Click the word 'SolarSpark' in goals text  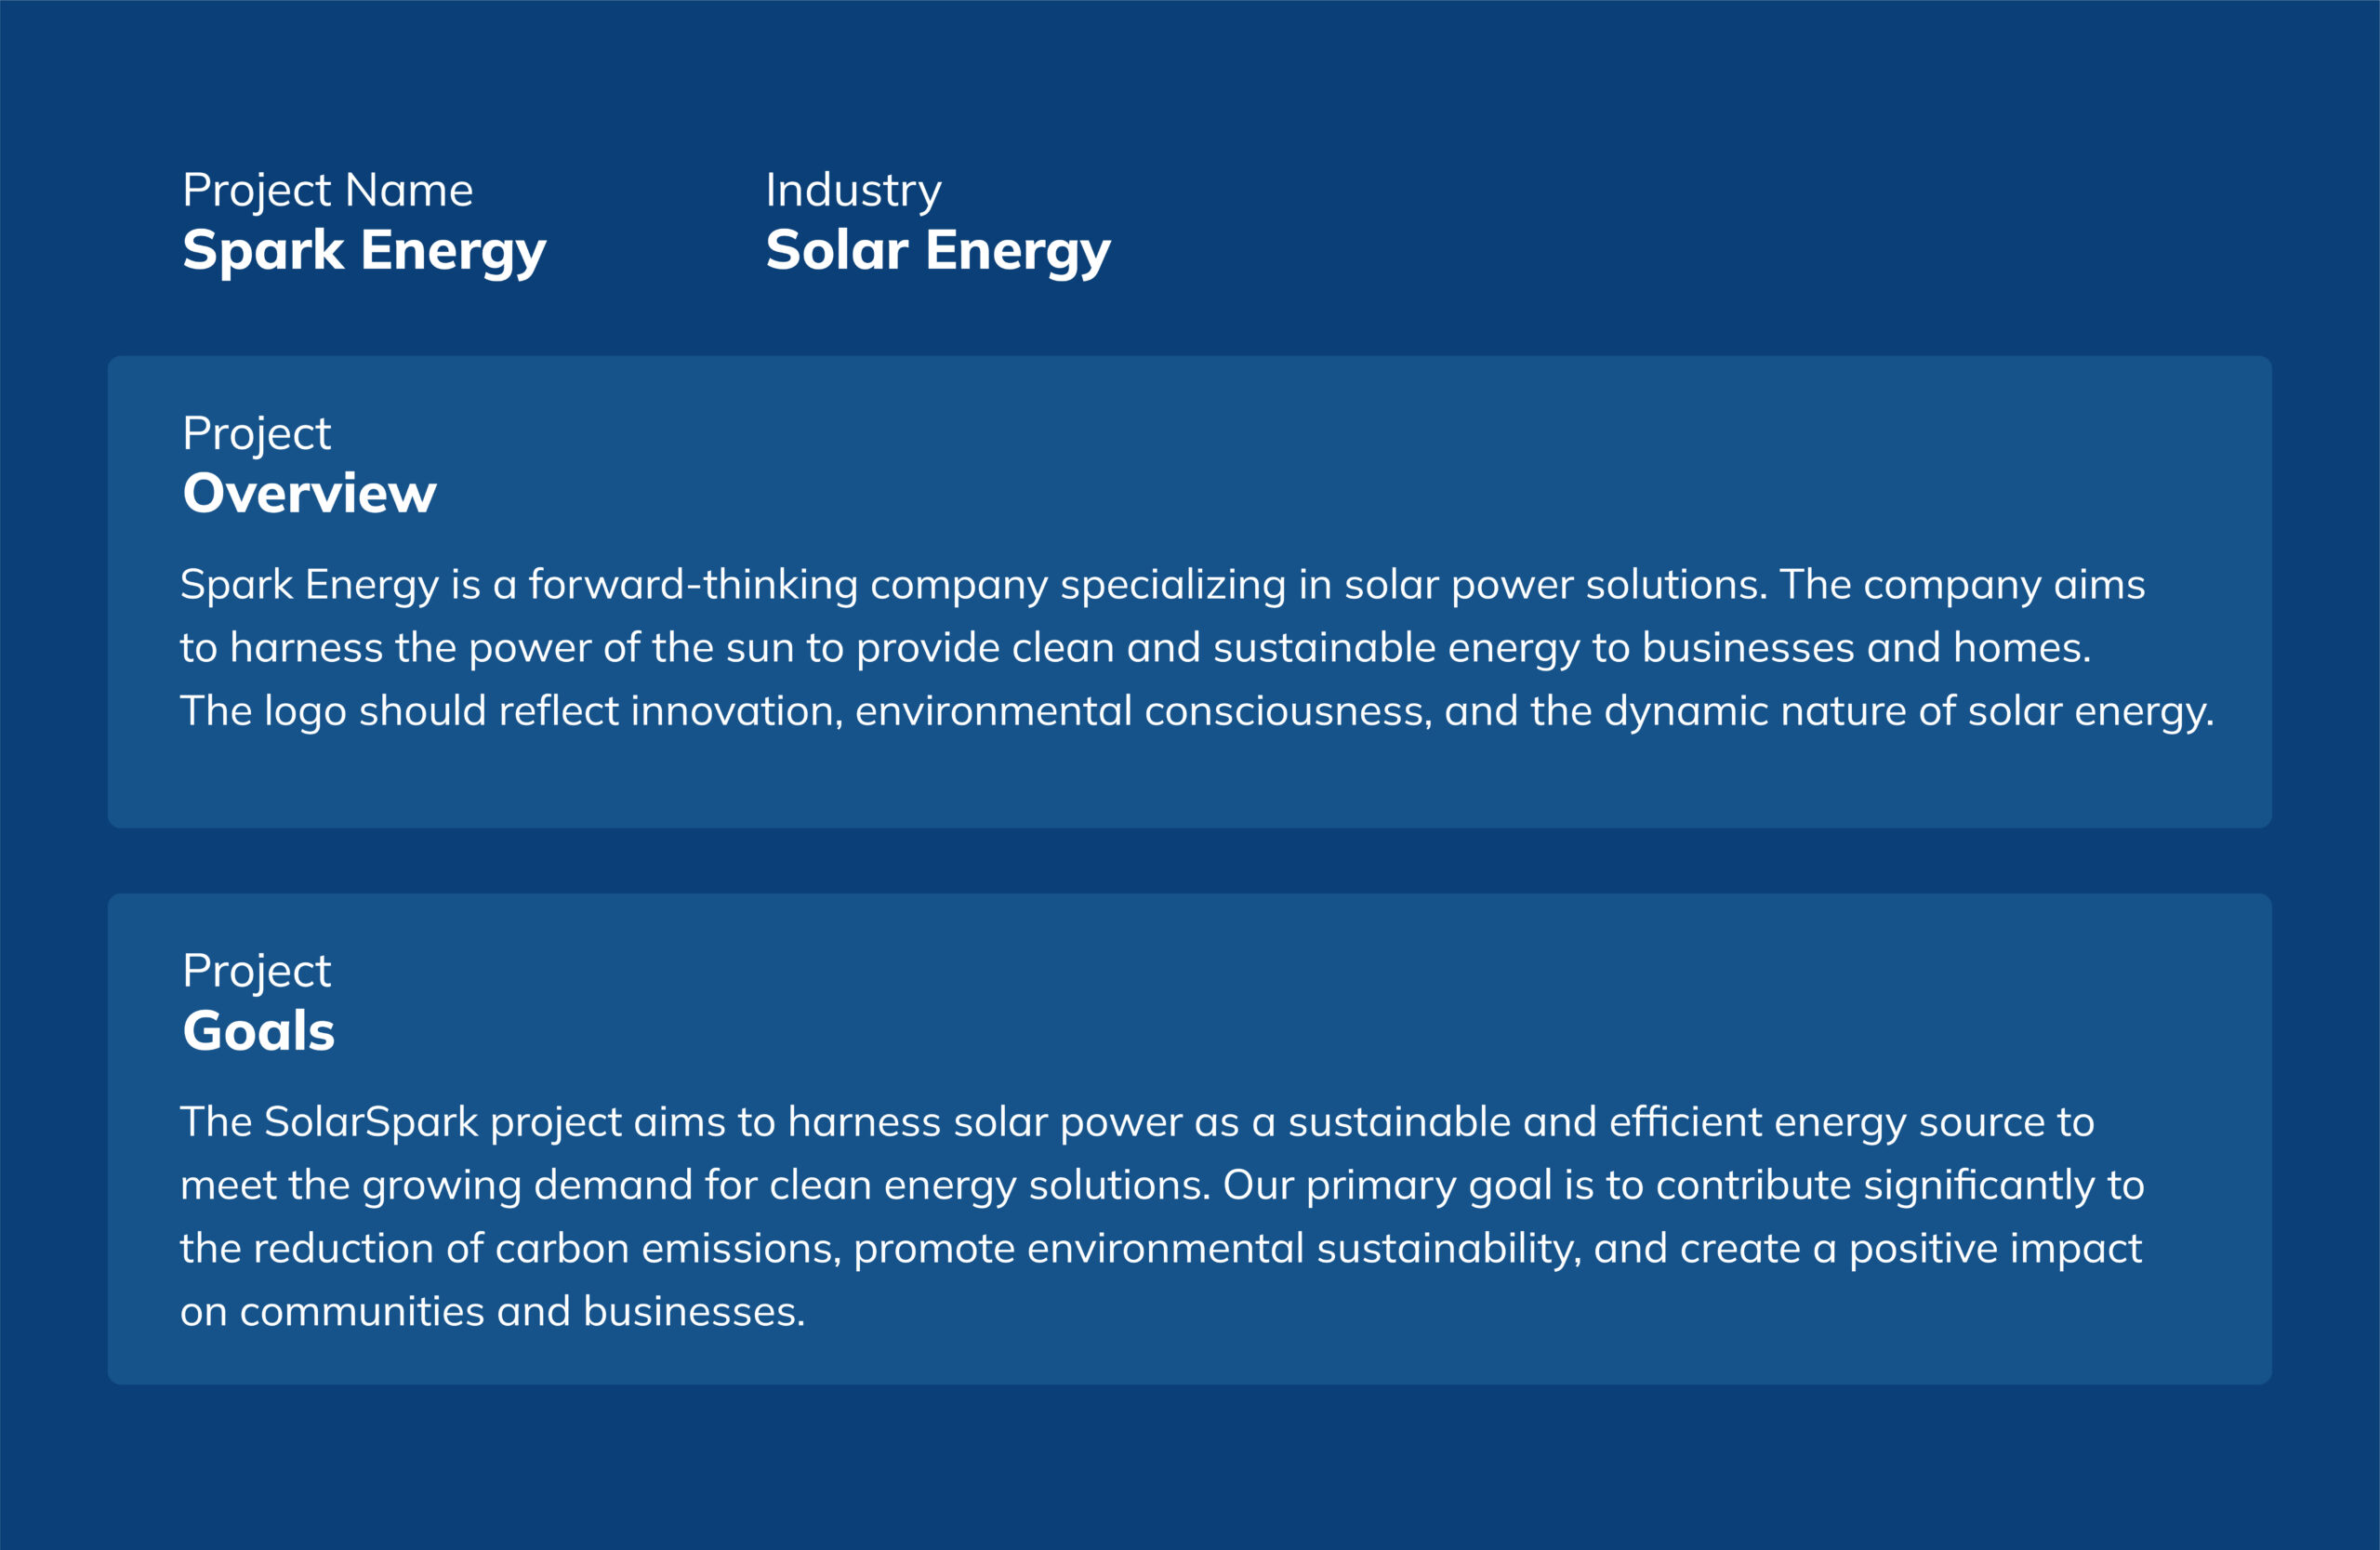point(371,1123)
